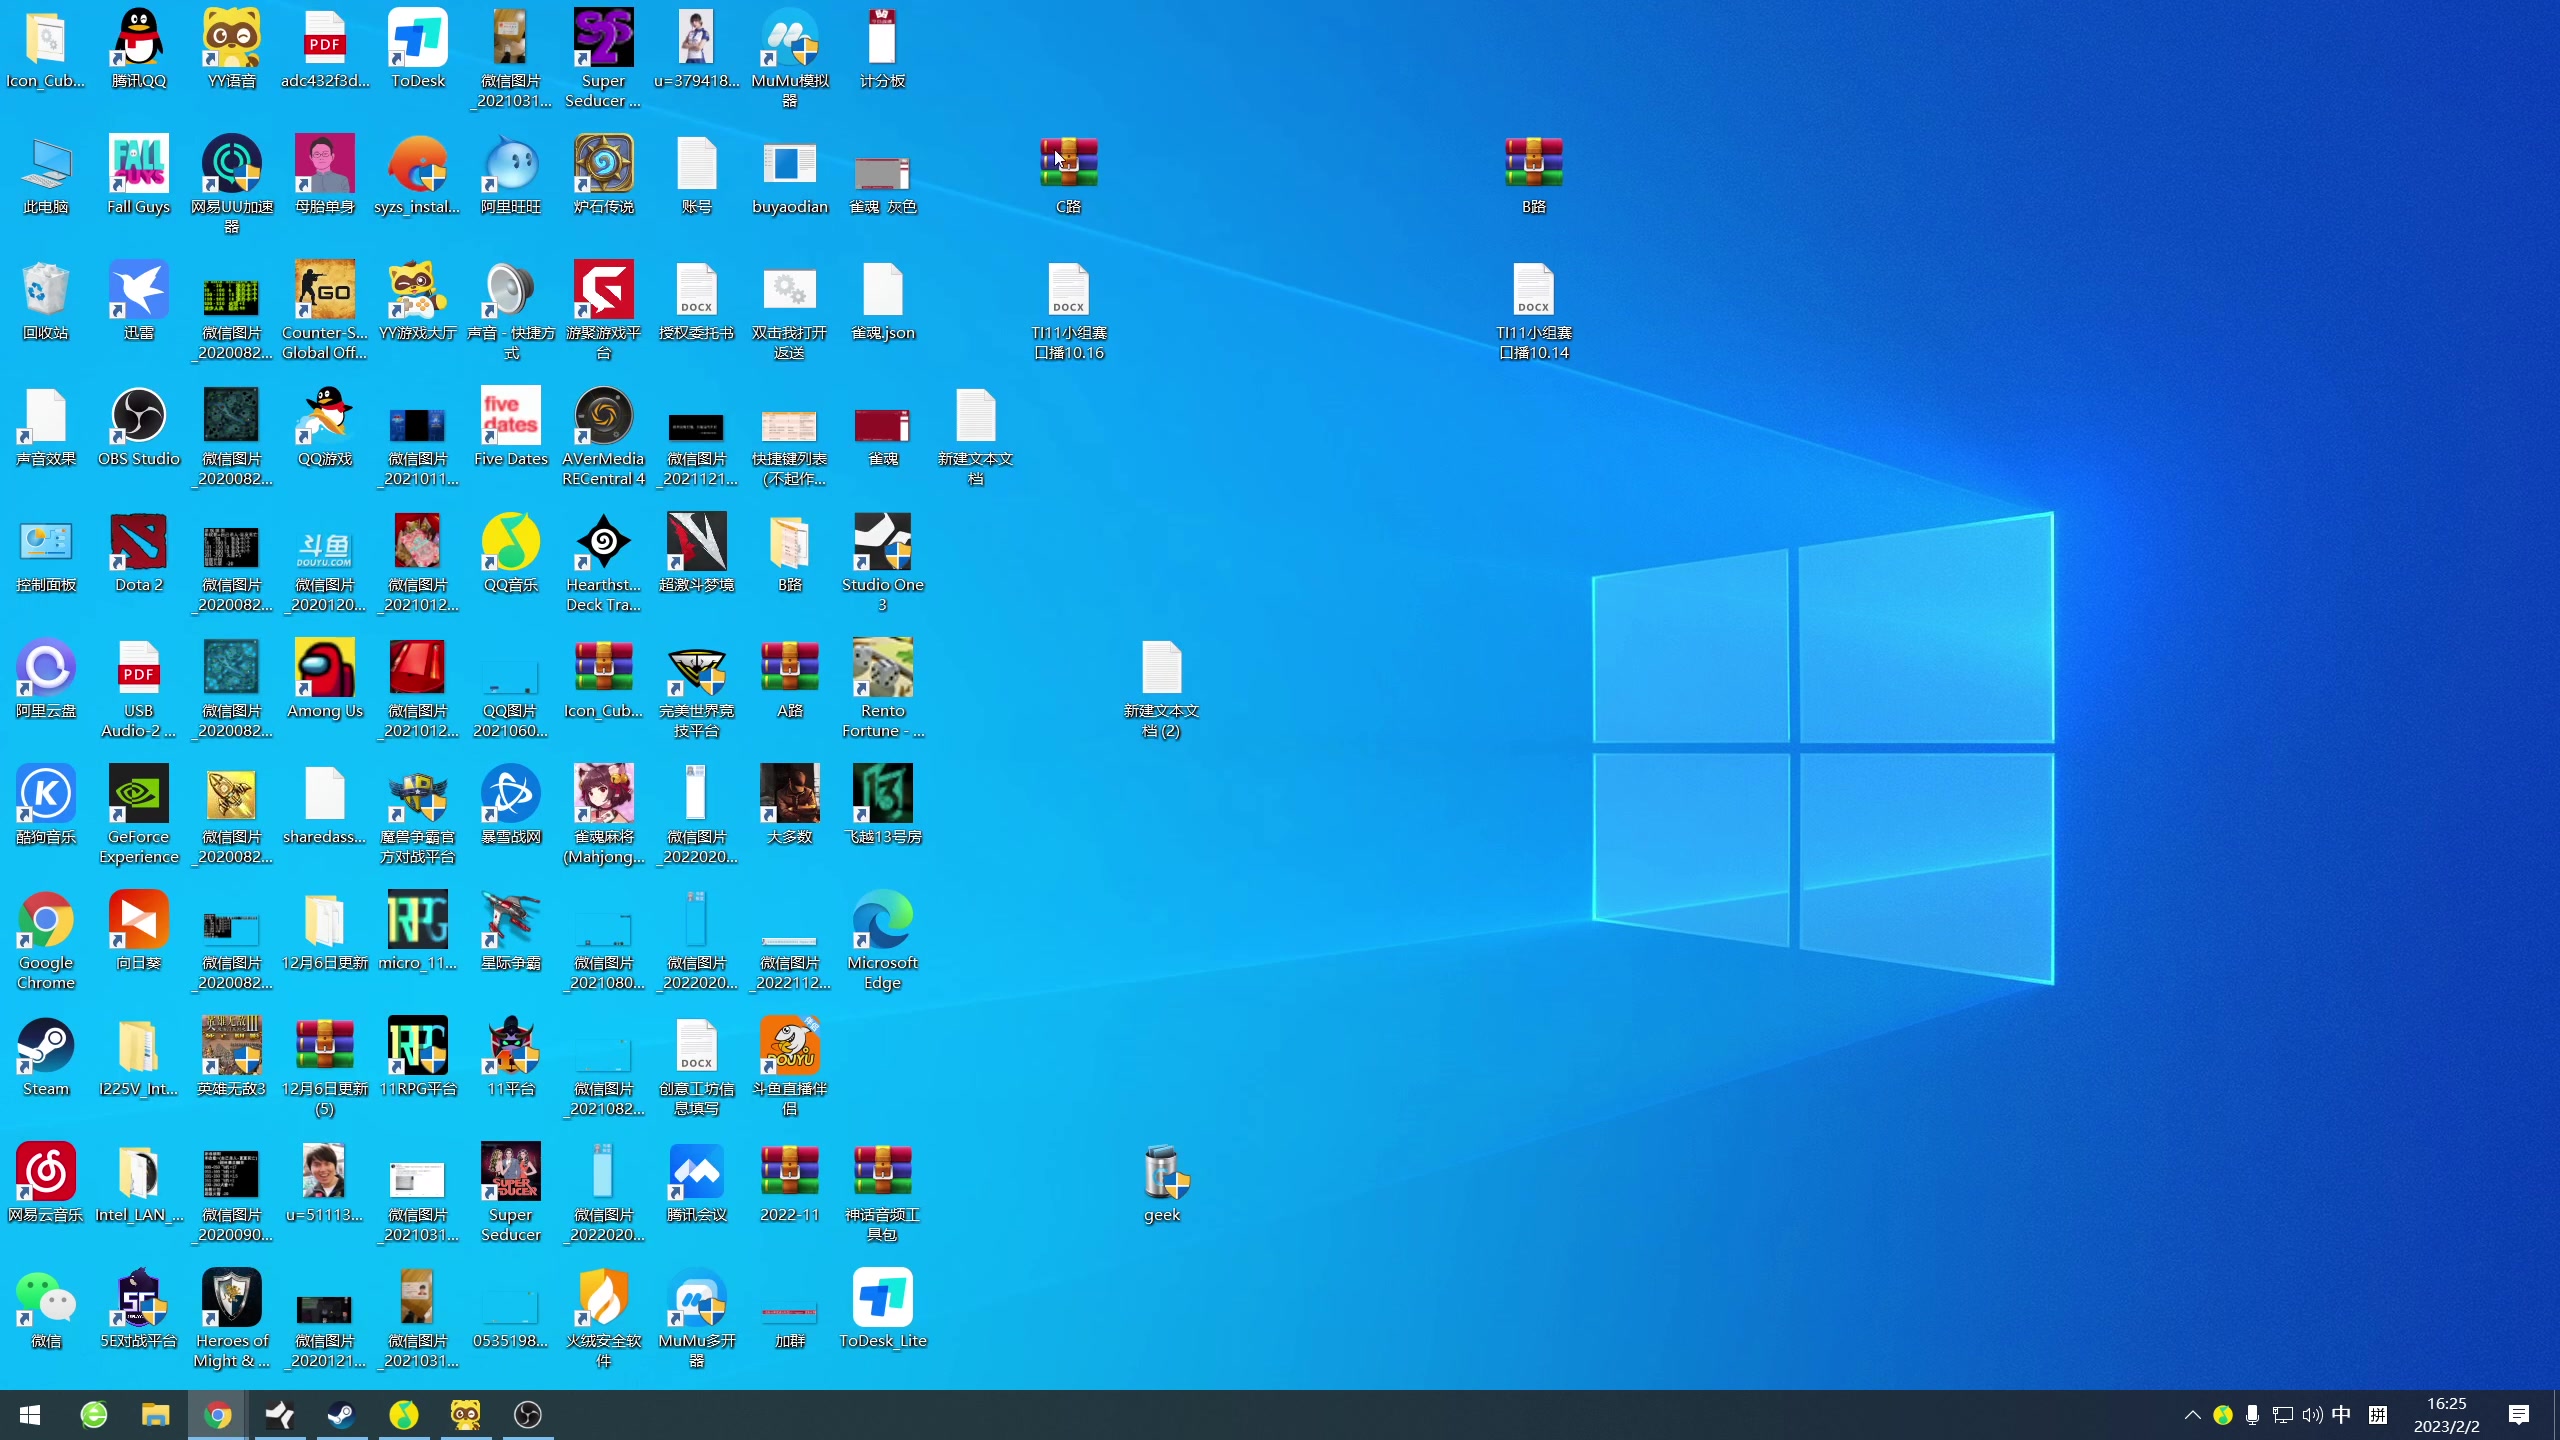Open OBS Studio from the taskbar

pos(527,1415)
